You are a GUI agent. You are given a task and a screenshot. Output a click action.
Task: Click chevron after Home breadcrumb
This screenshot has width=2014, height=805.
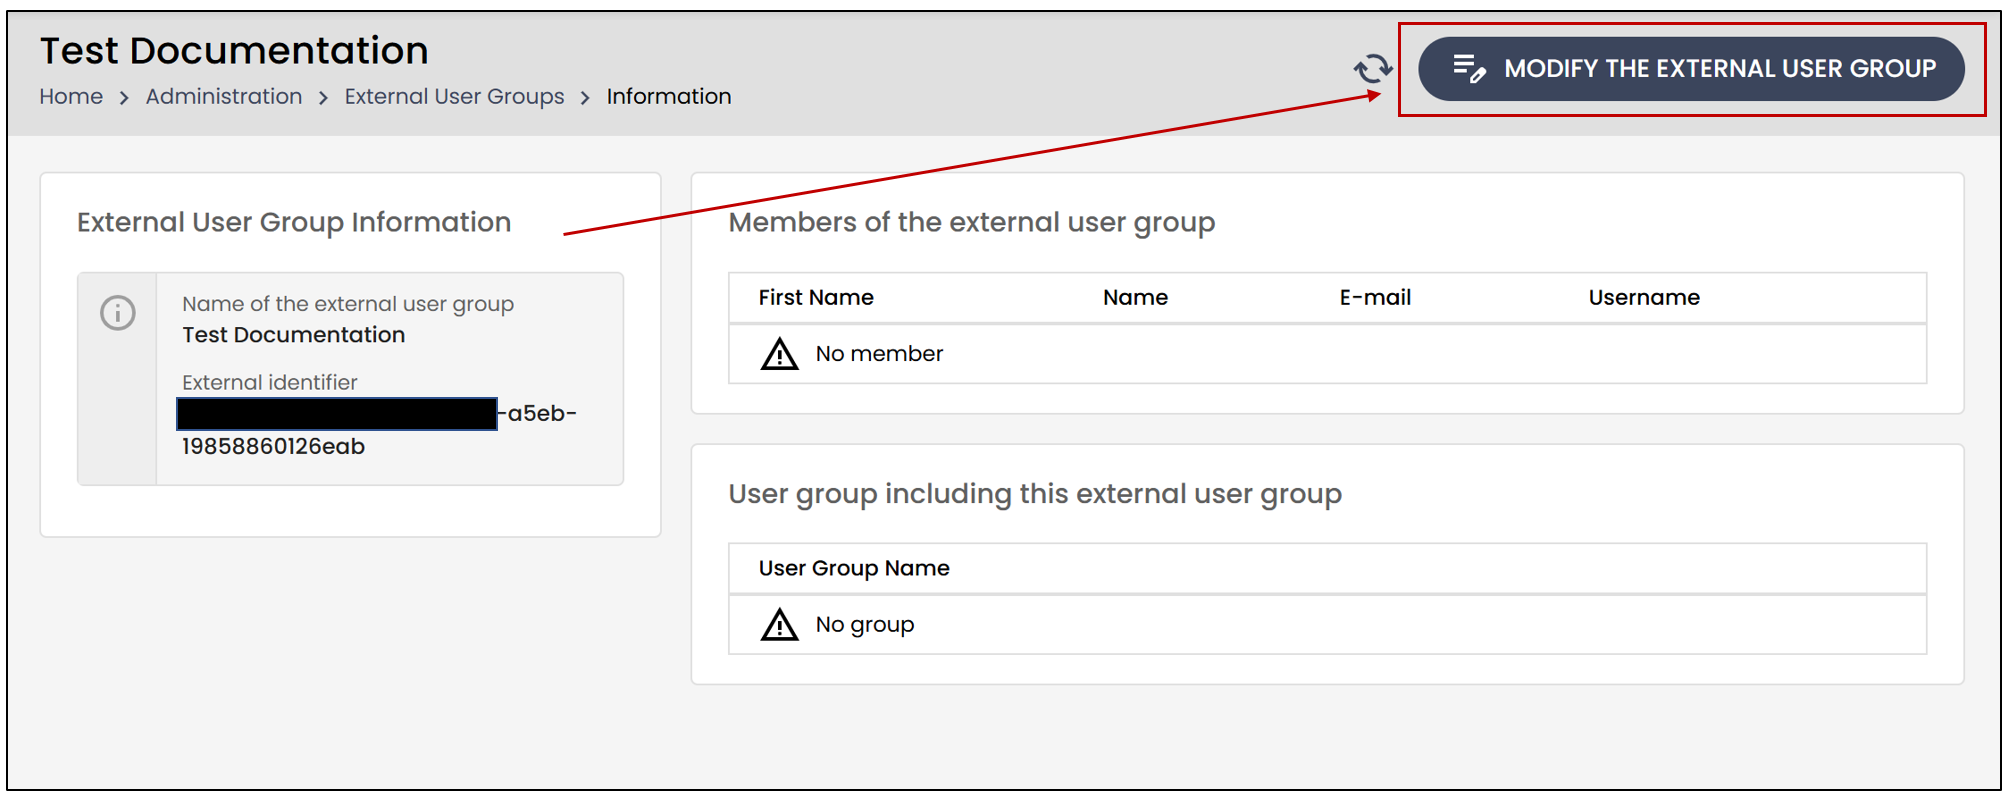coord(124,97)
